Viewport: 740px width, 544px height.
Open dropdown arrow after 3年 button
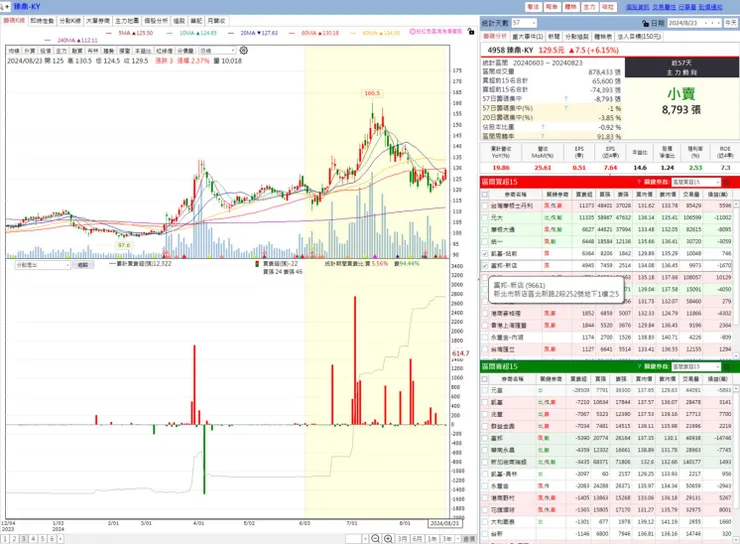pyautogui.click(x=458, y=538)
